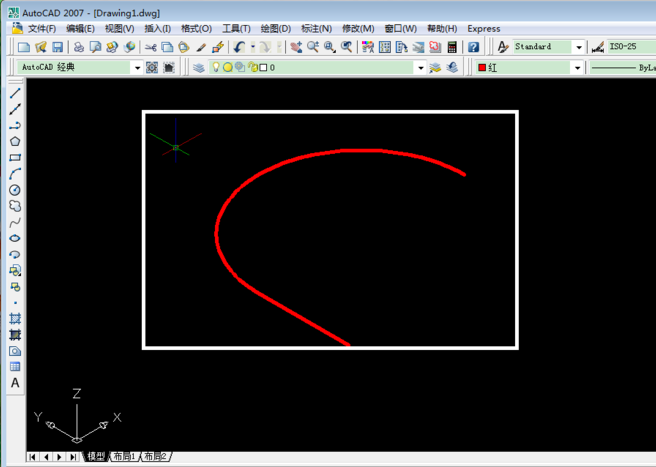Paste from clipboard icon
The width and height of the screenshot is (656, 467).
pyautogui.click(x=184, y=47)
